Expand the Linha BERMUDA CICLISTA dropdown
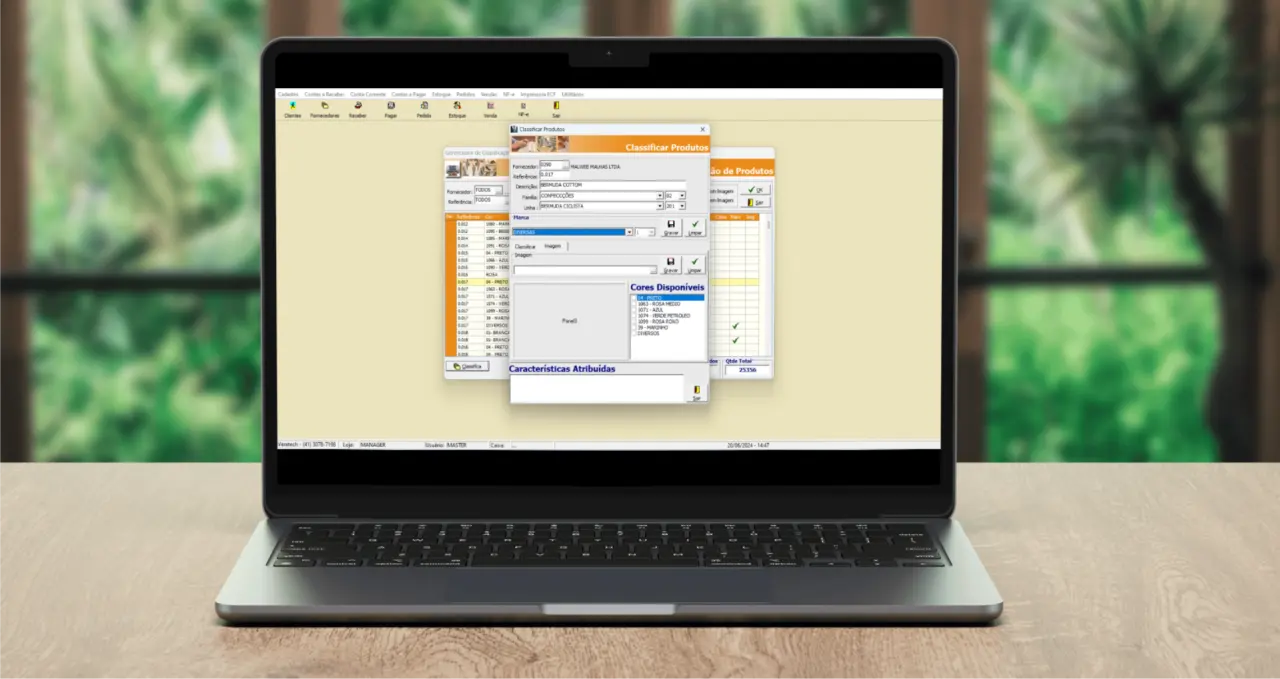 pyautogui.click(x=660, y=206)
